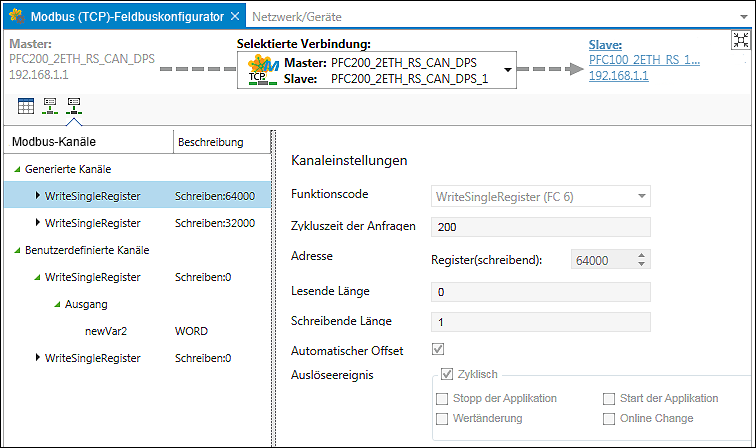Toggle the Automatischer Offset checkbox
Viewport: 756px width, 448px height.
[x=438, y=349]
